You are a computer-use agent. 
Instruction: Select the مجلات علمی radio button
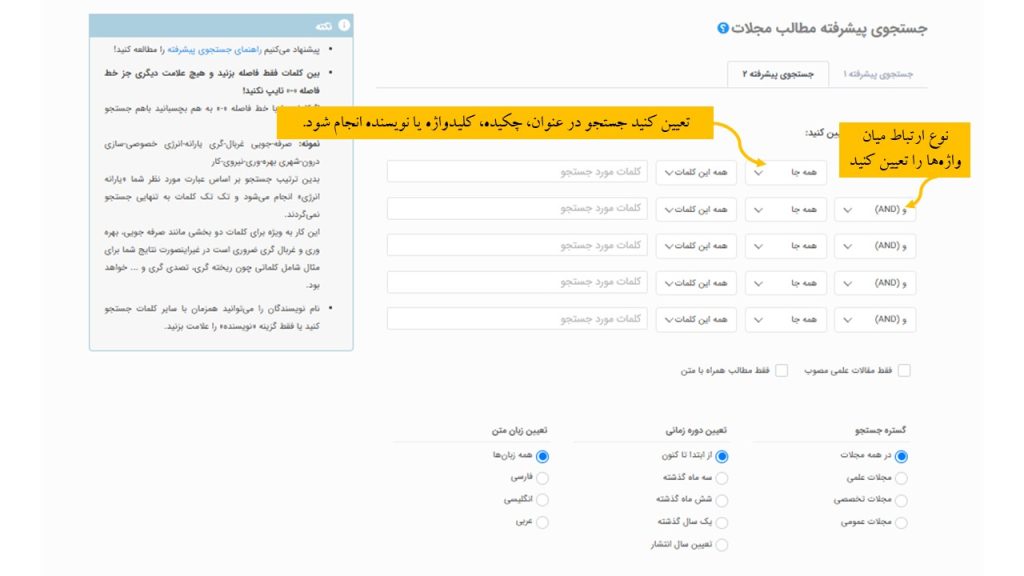click(901, 477)
